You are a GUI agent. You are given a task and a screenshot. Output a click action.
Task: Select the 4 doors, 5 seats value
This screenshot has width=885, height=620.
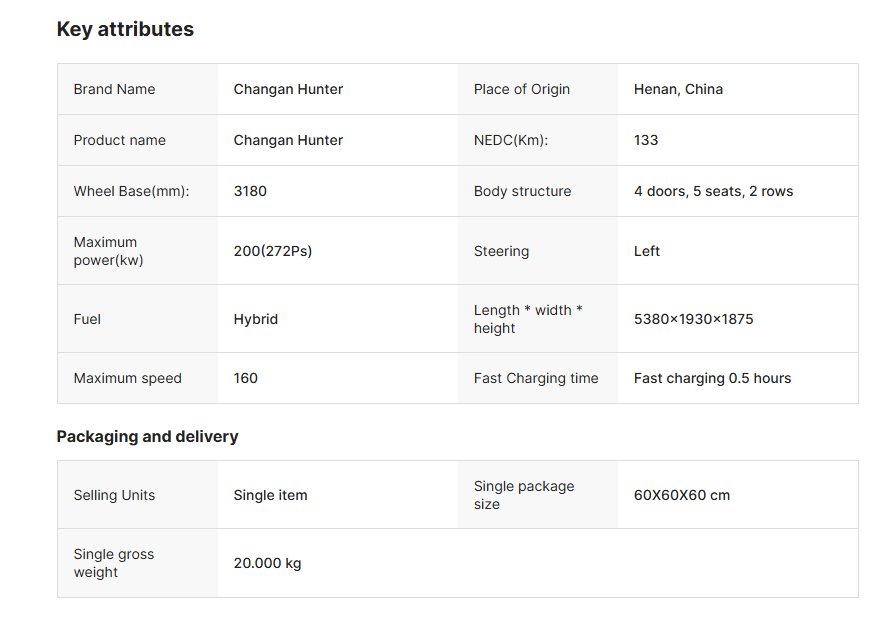click(x=713, y=191)
